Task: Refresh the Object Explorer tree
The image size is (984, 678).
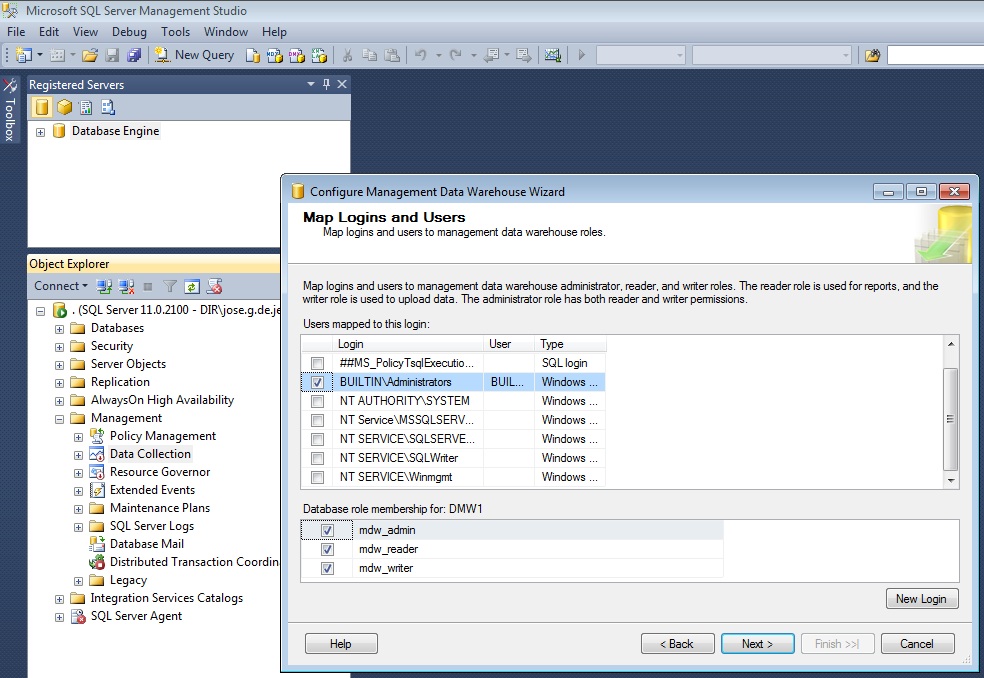Action: [x=191, y=287]
